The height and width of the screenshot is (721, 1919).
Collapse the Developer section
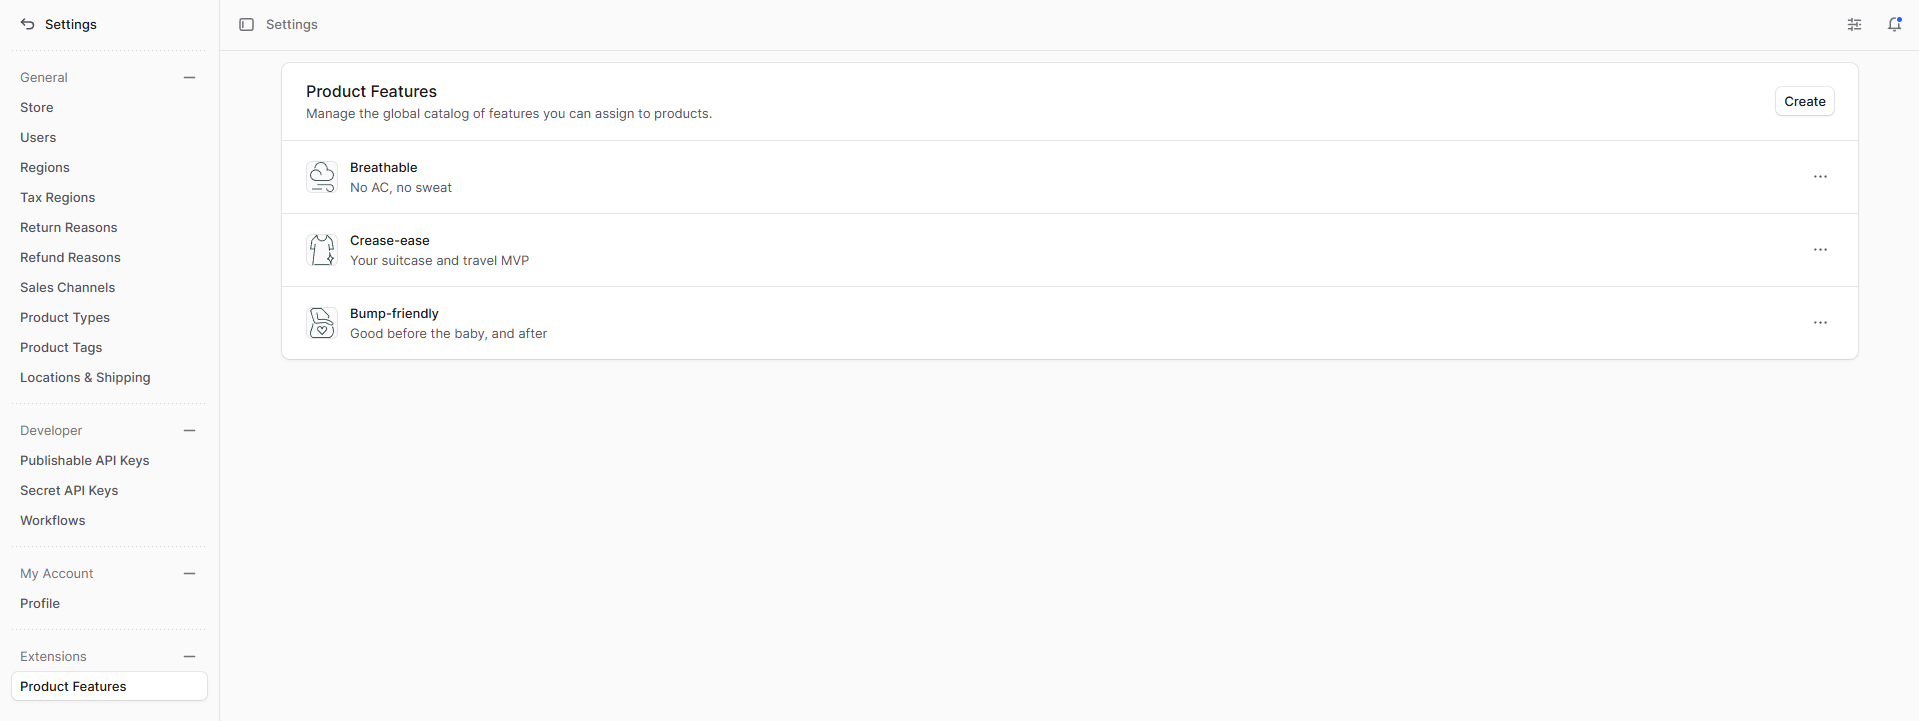[x=190, y=430]
